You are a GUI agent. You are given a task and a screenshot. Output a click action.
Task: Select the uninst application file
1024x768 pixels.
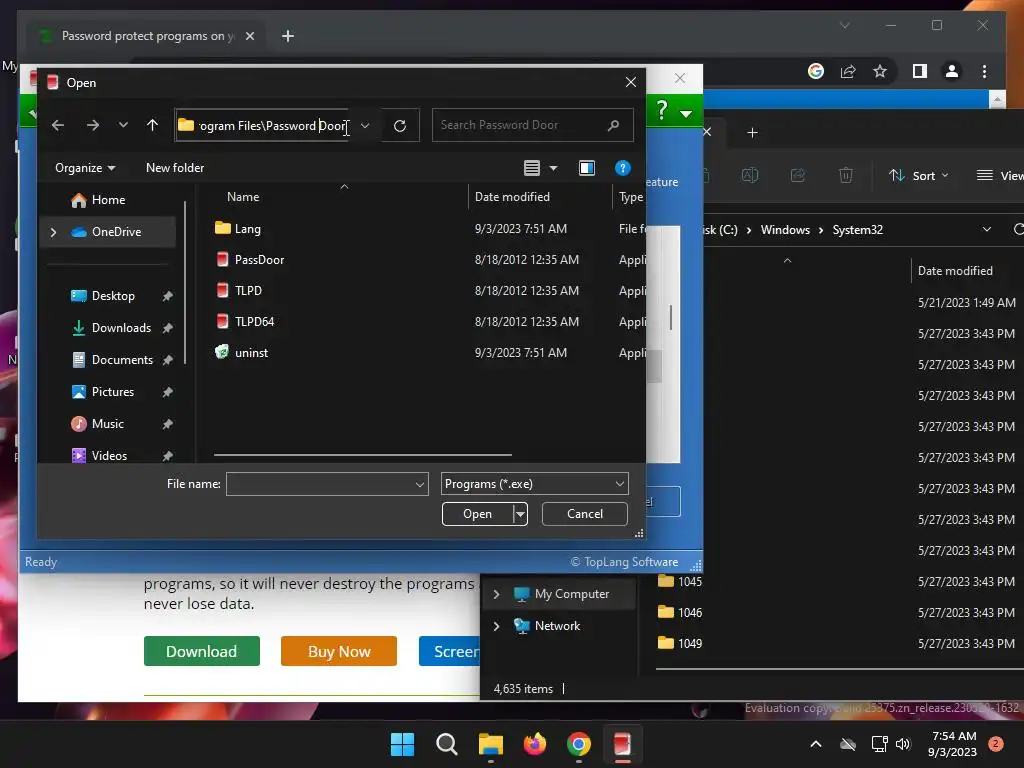pyautogui.click(x=251, y=353)
